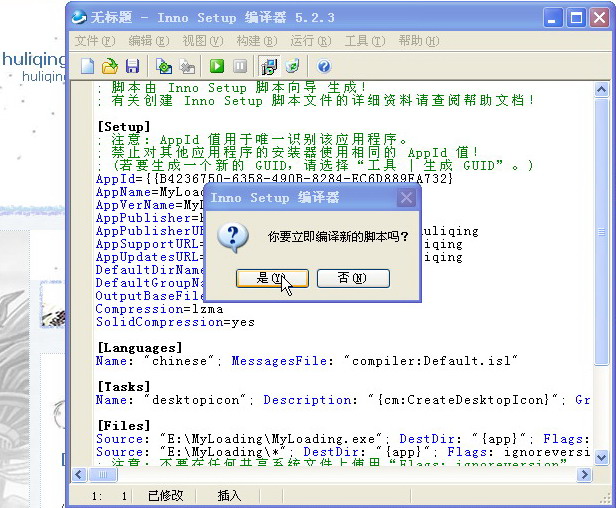The height and width of the screenshot is (508, 616).
Task: Click the Compile script toolbar icon
Action: coord(164,66)
